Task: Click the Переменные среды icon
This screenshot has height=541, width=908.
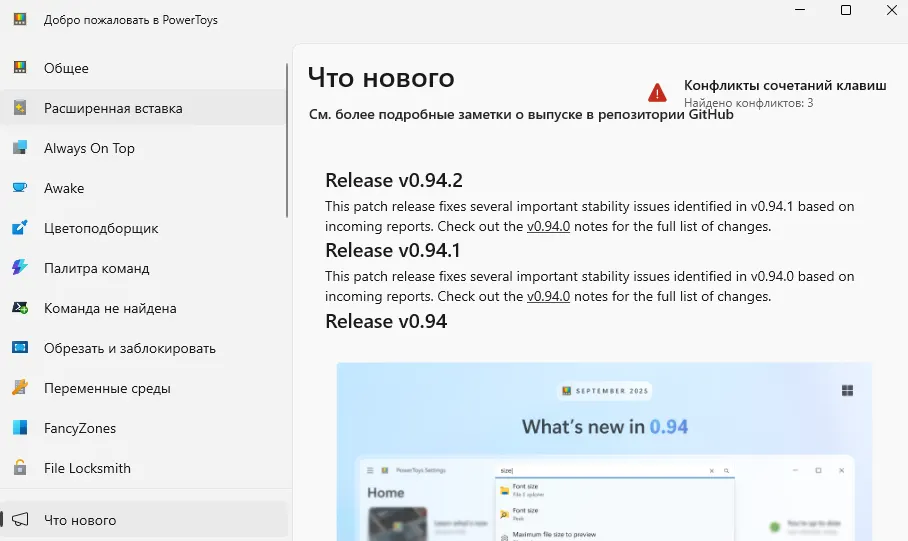Action: [19, 388]
